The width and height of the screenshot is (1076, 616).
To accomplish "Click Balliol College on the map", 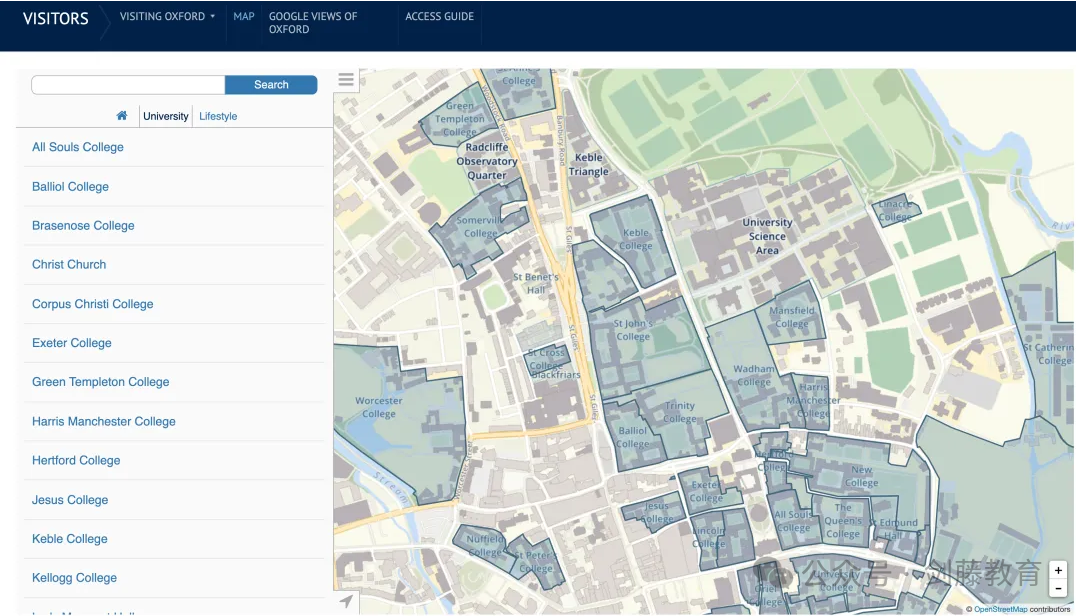I will tap(633, 437).
